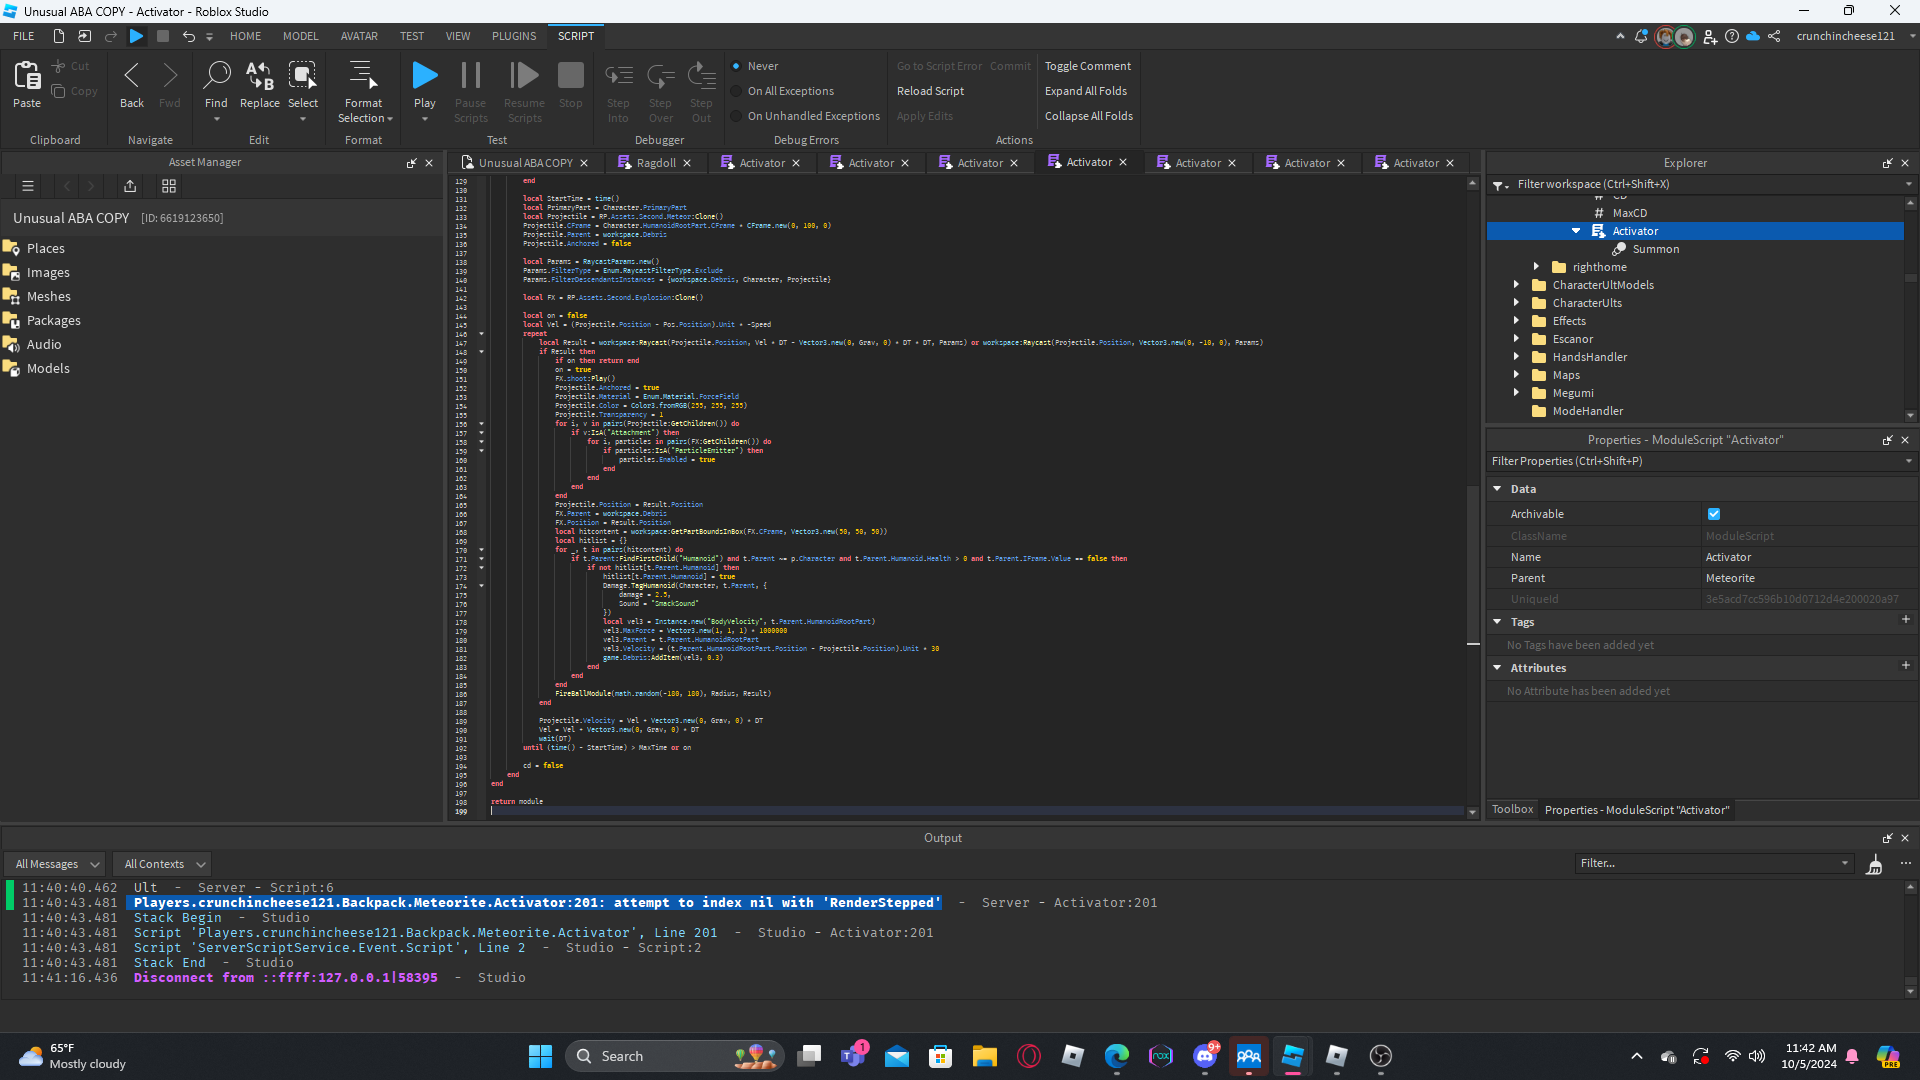Toggle the Archivable checkbox
This screenshot has height=1080, width=1920.
[1714, 514]
